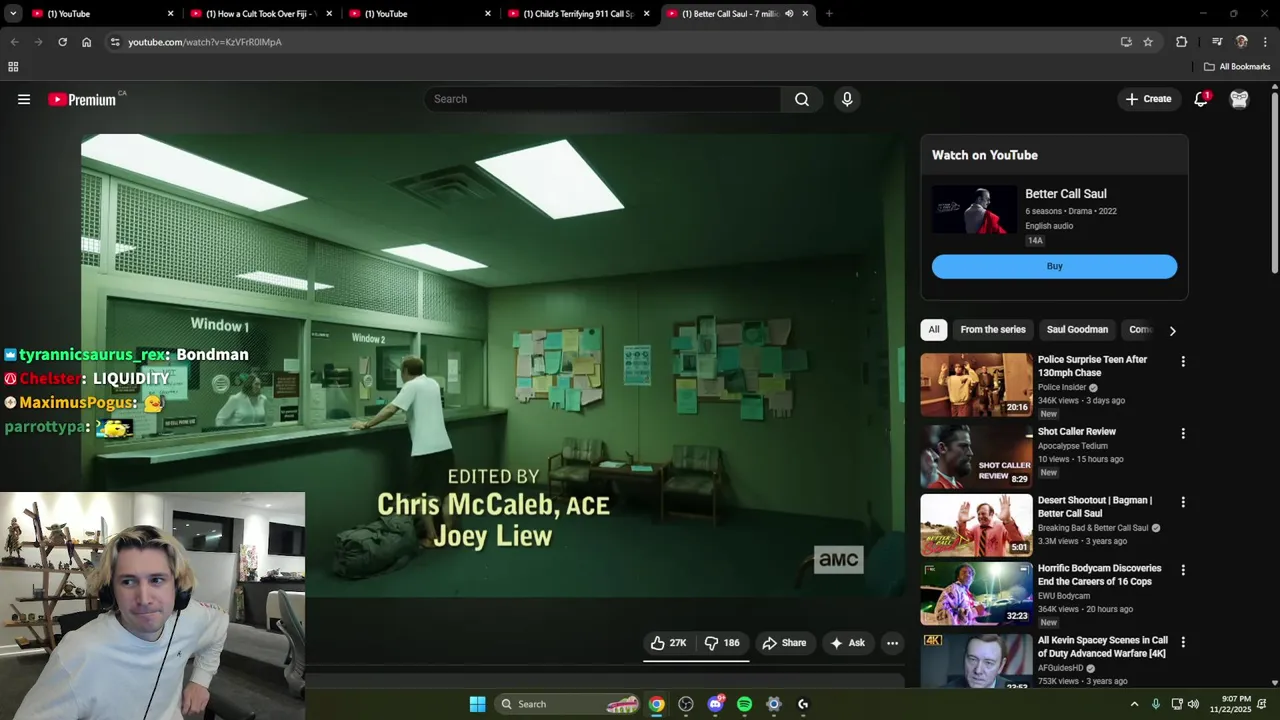Open the bookmarks bar apps grid
1280x720 pixels.
(13, 67)
